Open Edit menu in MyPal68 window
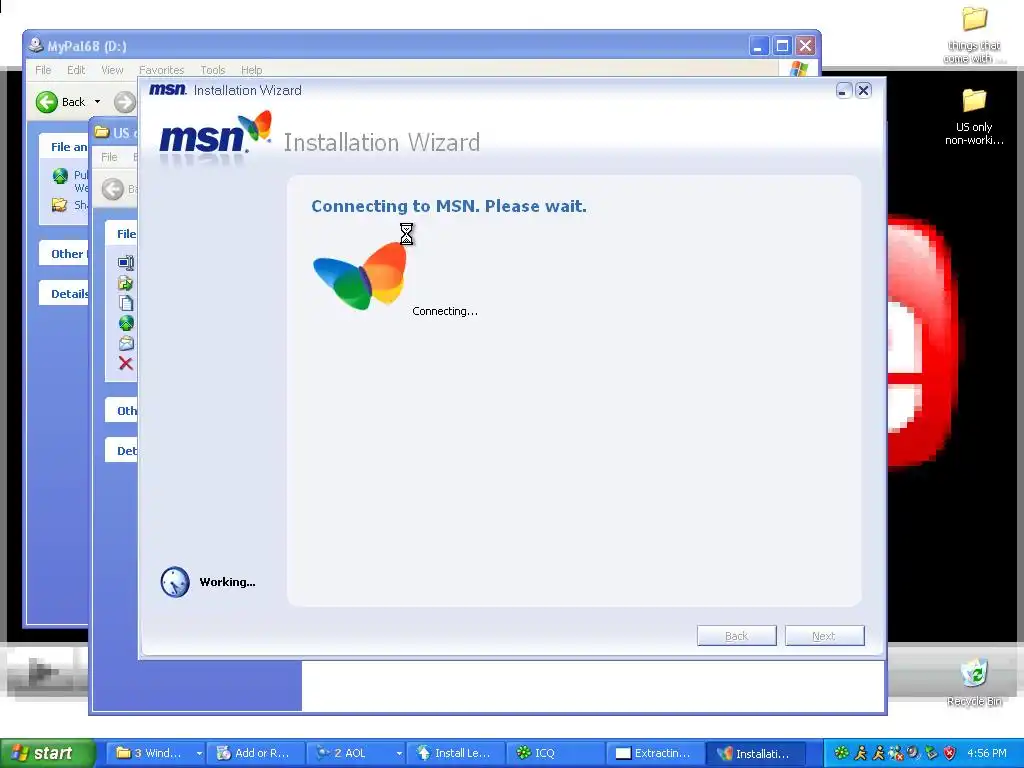1024x768 pixels. point(76,70)
